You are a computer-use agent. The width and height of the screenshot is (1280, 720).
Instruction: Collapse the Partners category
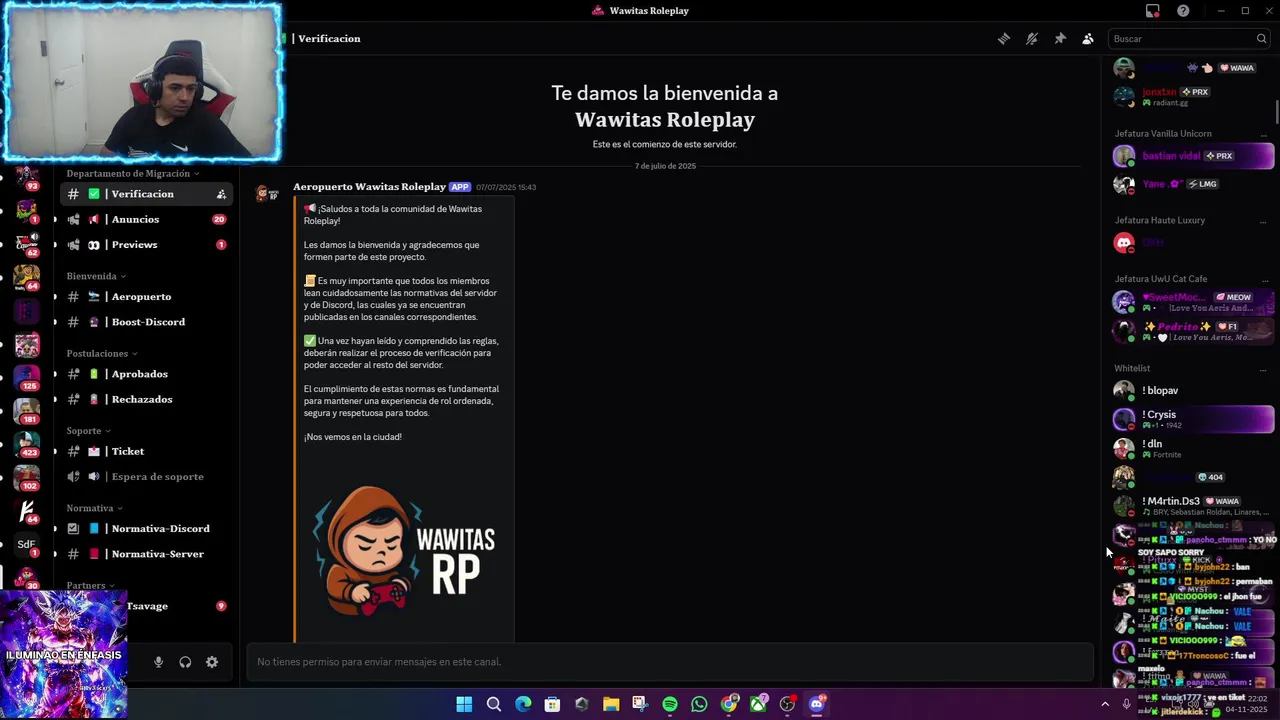pyautogui.click(x=90, y=586)
